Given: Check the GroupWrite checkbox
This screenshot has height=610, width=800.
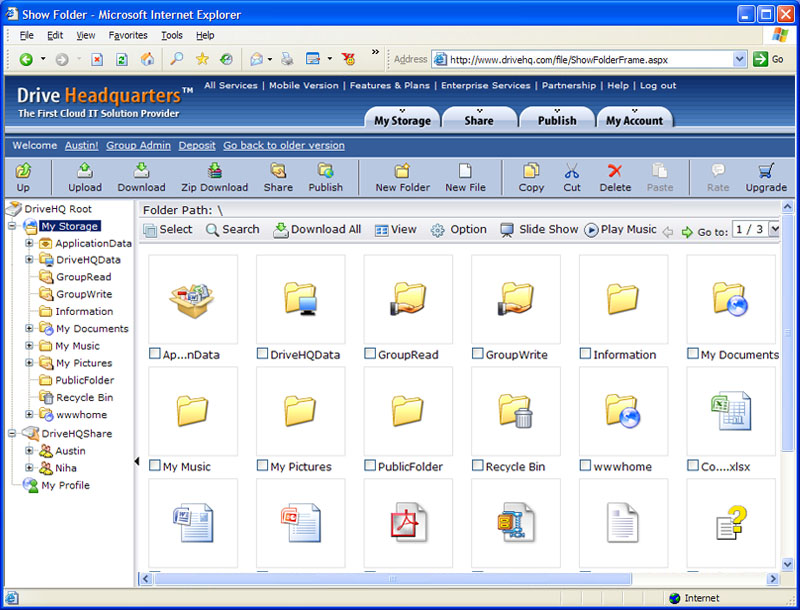Looking at the screenshot, I should [478, 353].
